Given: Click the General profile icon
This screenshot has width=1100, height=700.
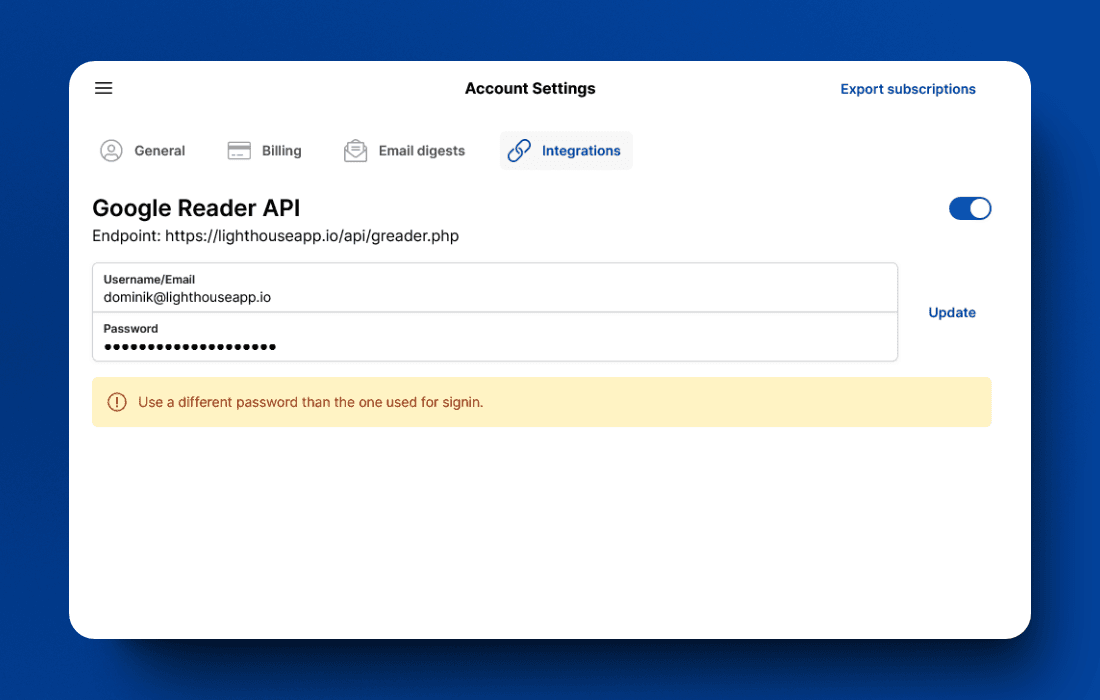Looking at the screenshot, I should (111, 151).
